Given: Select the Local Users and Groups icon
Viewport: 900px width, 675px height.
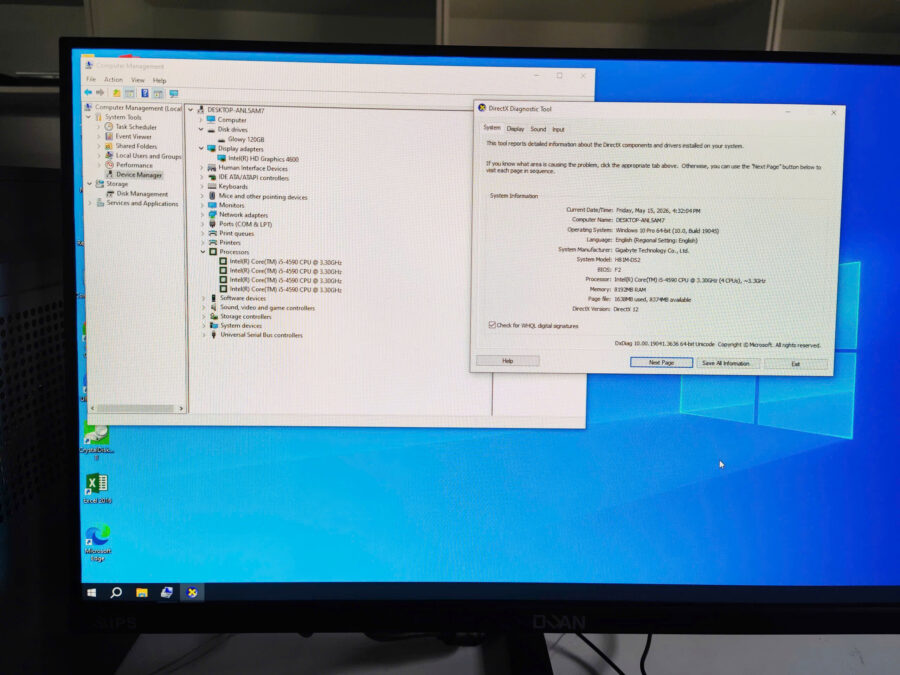Looking at the screenshot, I should coord(109,155).
